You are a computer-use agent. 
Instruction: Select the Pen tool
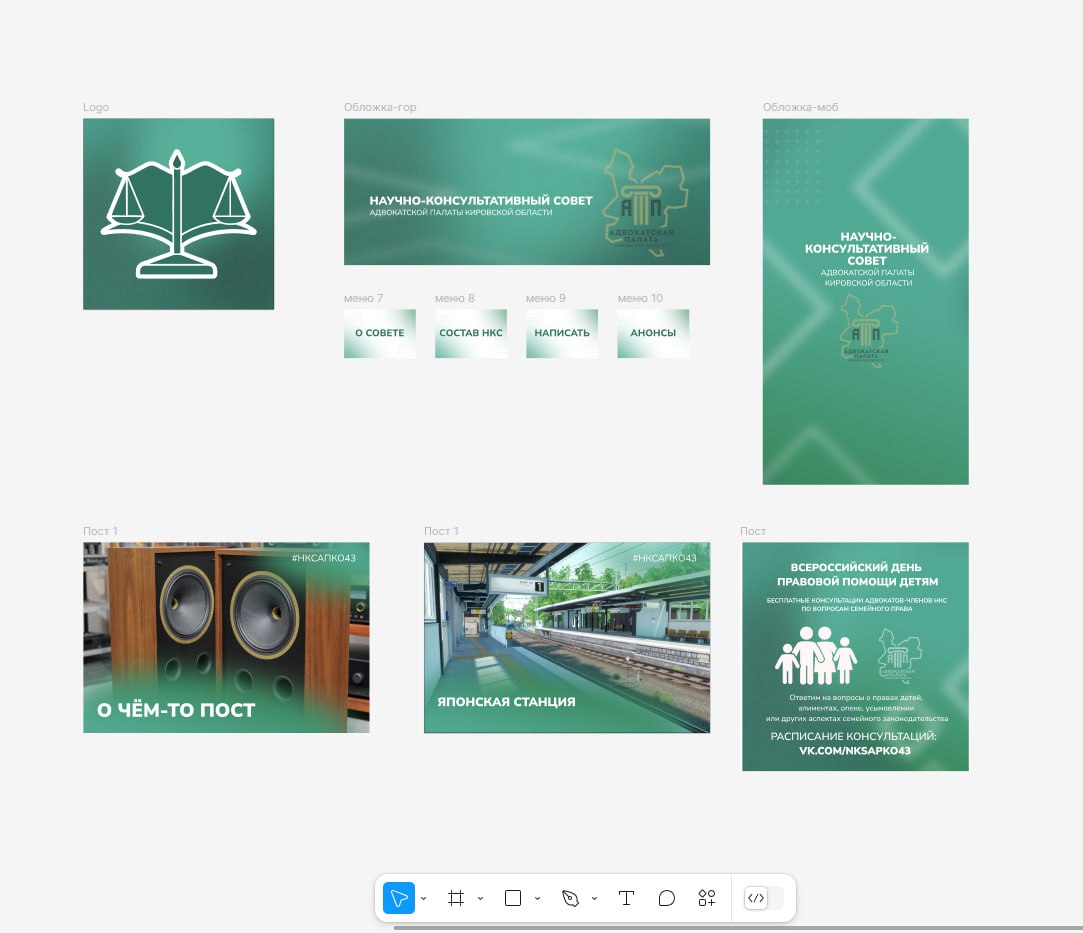(570, 898)
